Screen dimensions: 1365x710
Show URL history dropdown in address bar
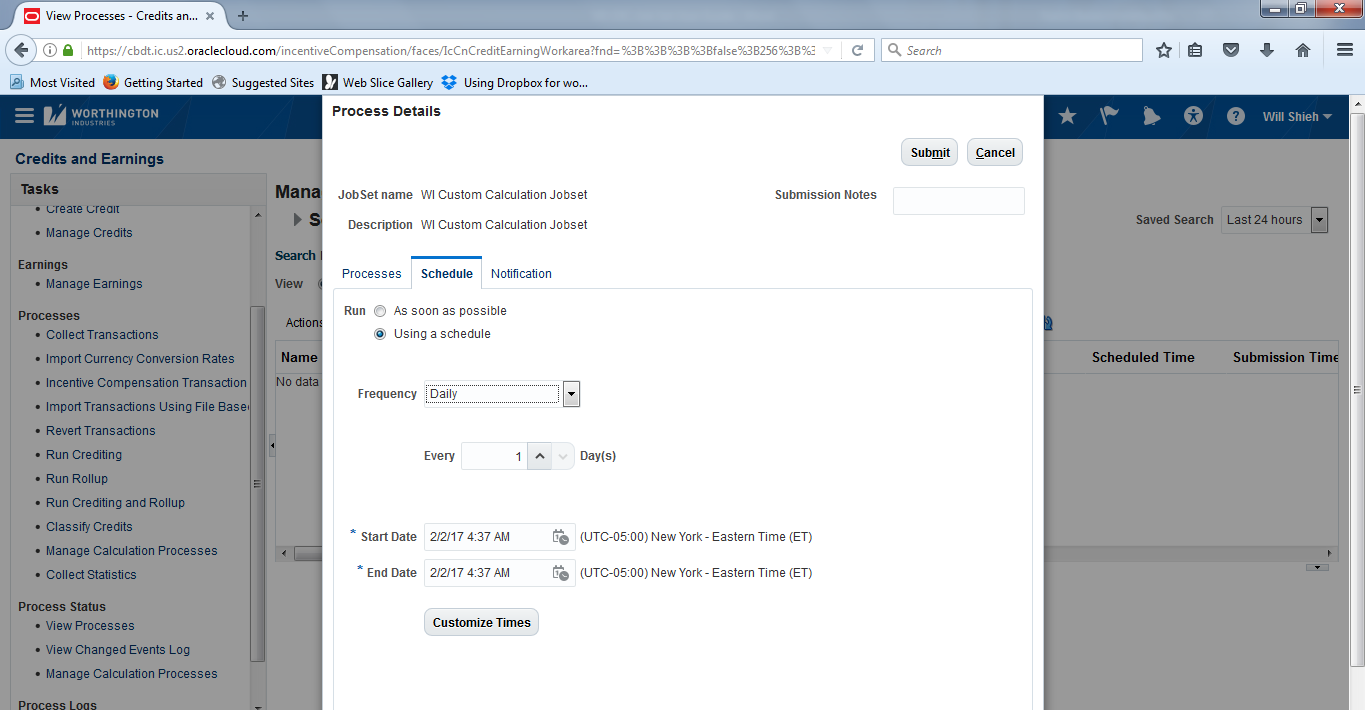tap(828, 50)
